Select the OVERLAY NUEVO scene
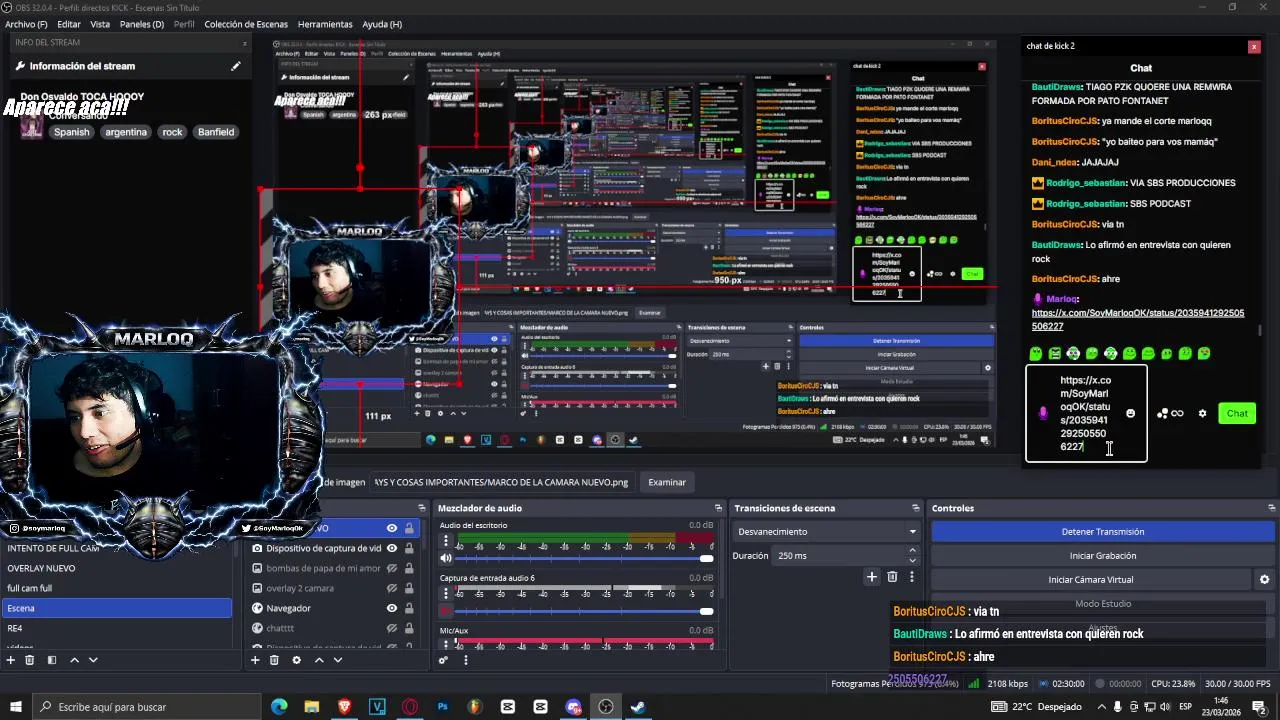Image resolution: width=1280 pixels, height=720 pixels. coord(116,568)
